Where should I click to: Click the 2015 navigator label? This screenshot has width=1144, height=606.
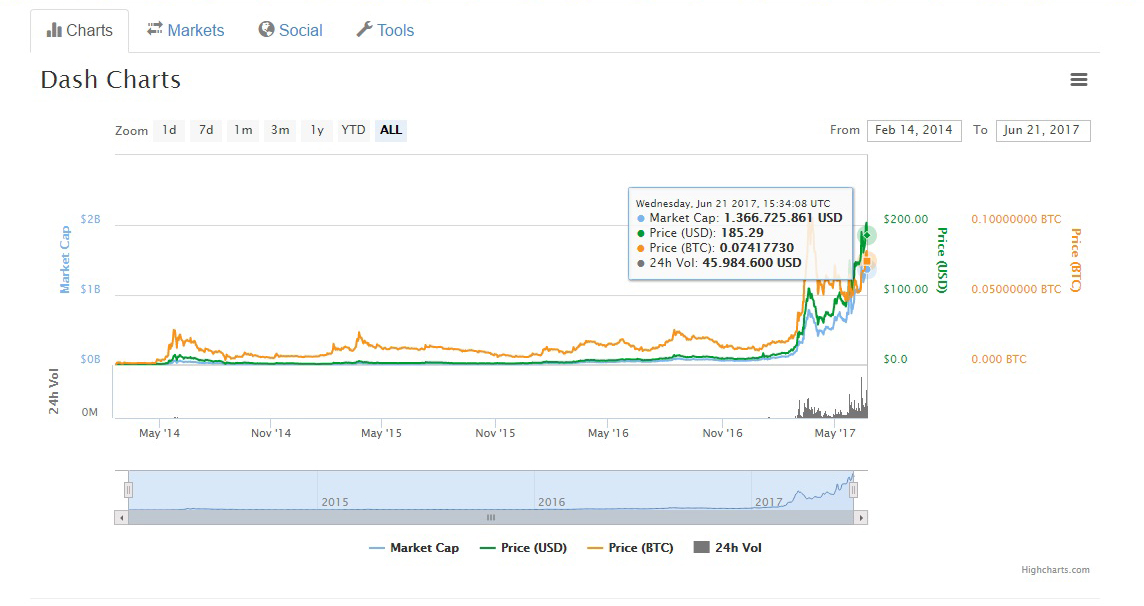pyautogui.click(x=335, y=502)
